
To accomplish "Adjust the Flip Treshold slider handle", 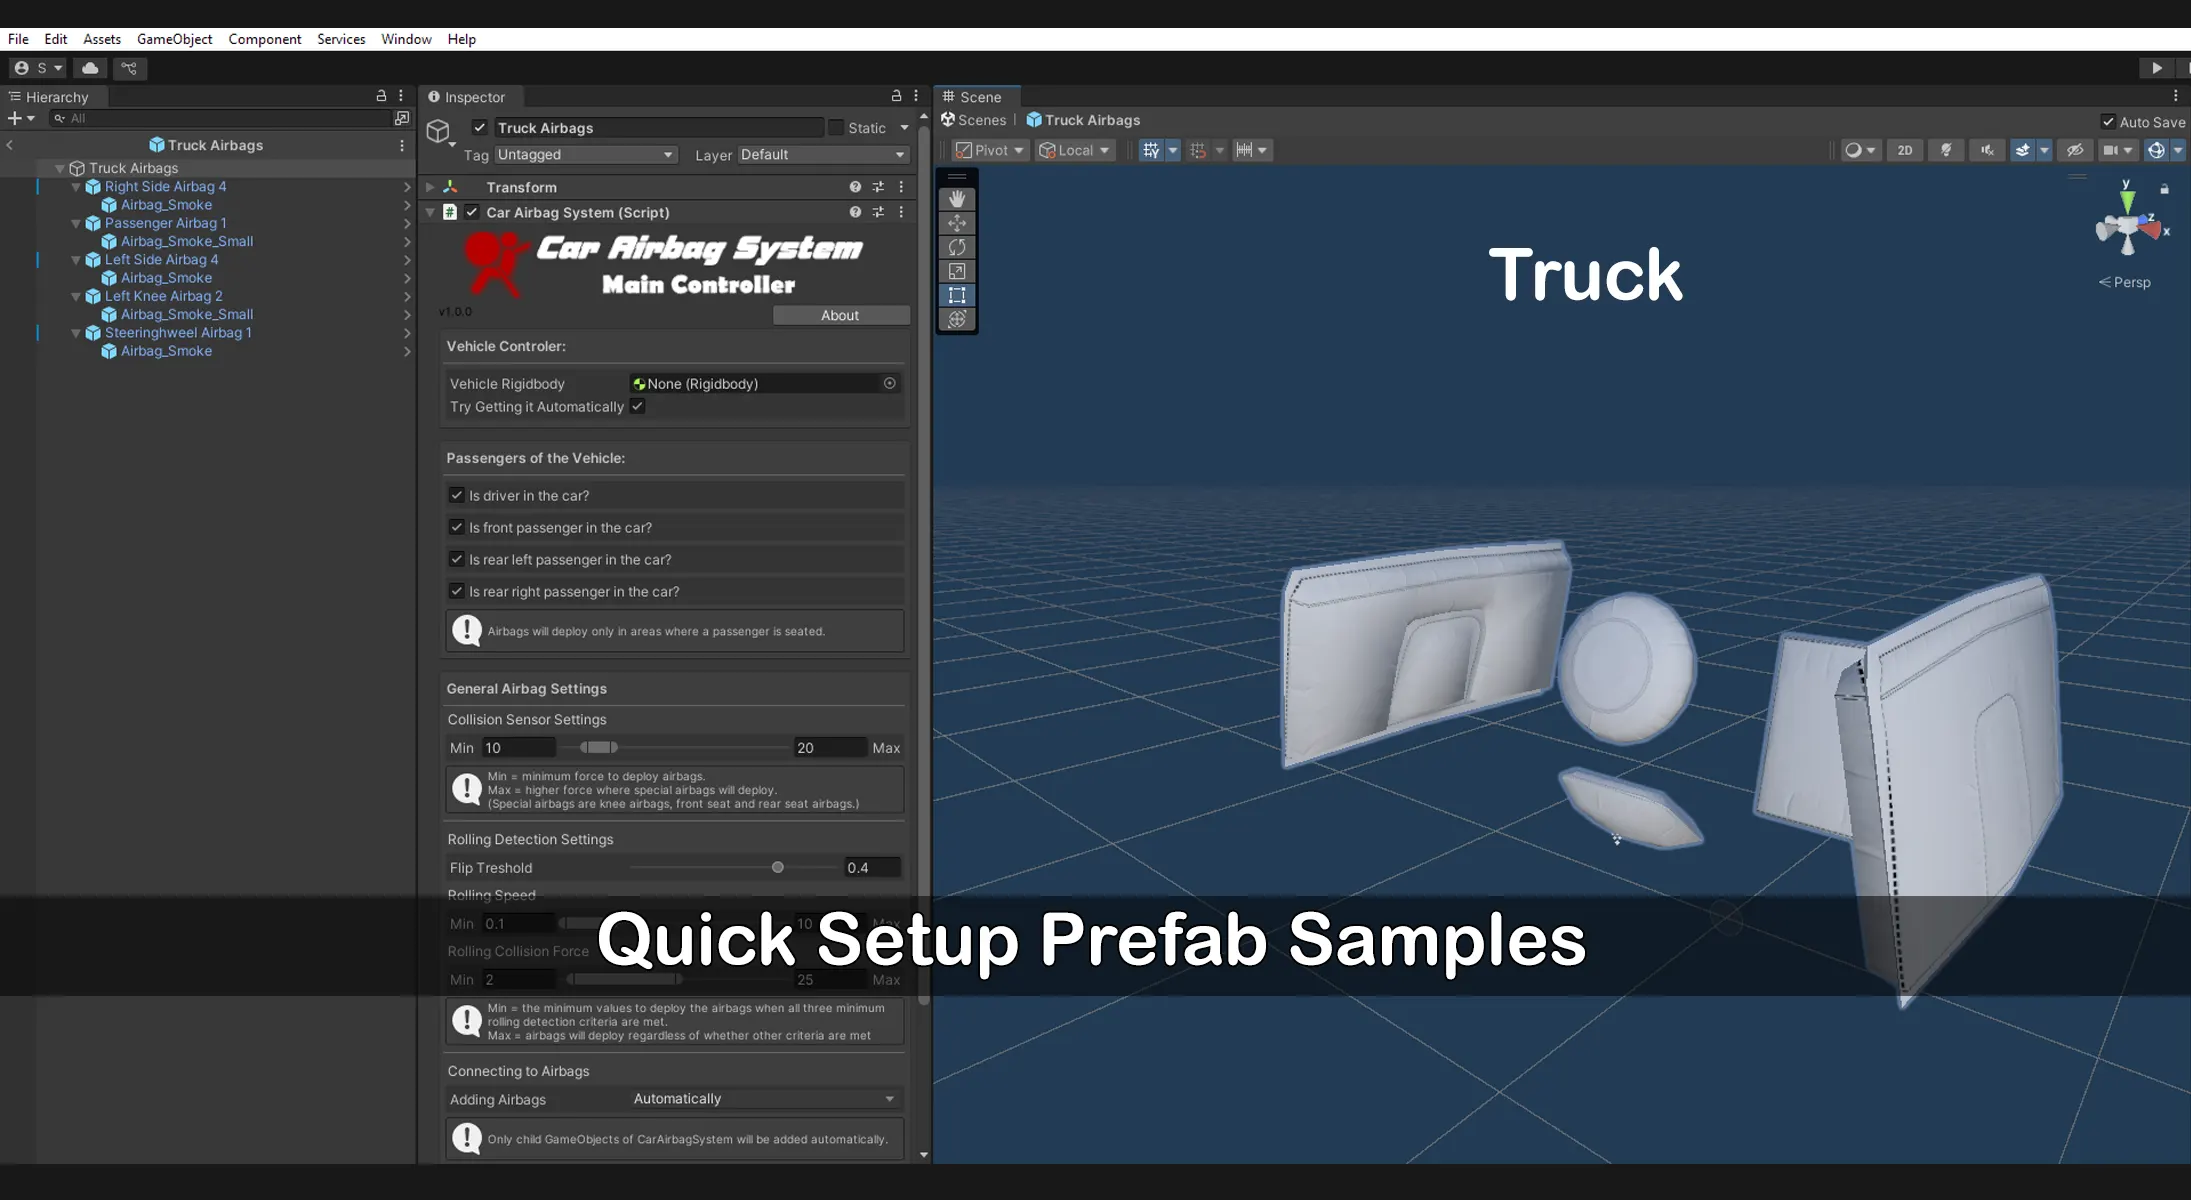I will [x=778, y=868].
